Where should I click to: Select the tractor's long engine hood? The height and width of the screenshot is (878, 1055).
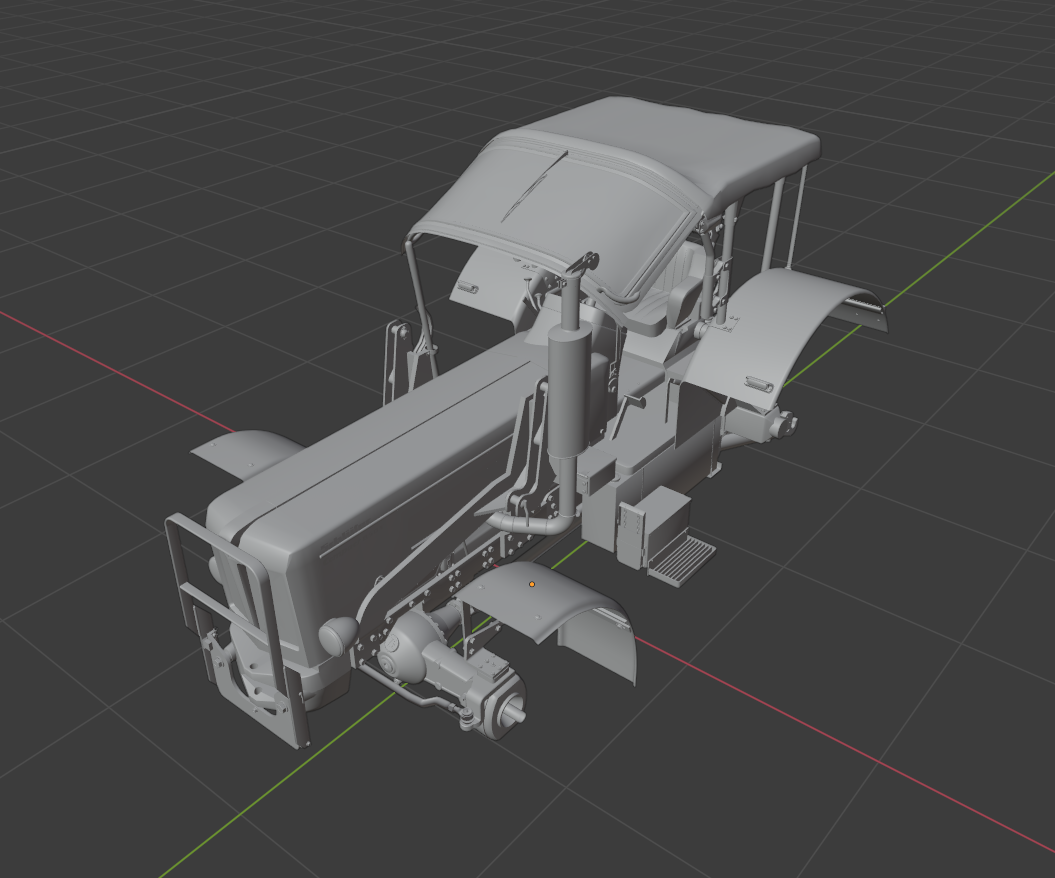pos(404,464)
